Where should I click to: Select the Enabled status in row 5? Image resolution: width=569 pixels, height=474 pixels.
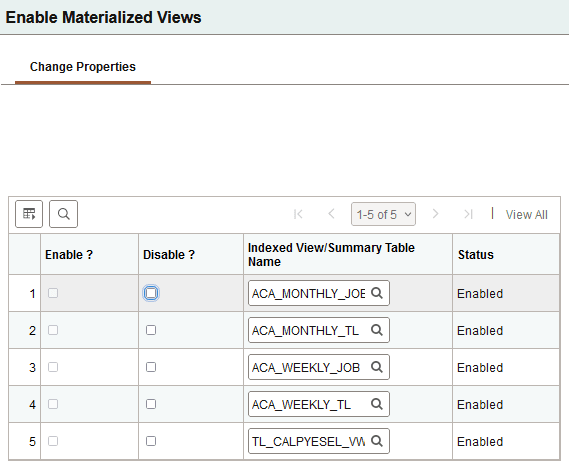480,441
